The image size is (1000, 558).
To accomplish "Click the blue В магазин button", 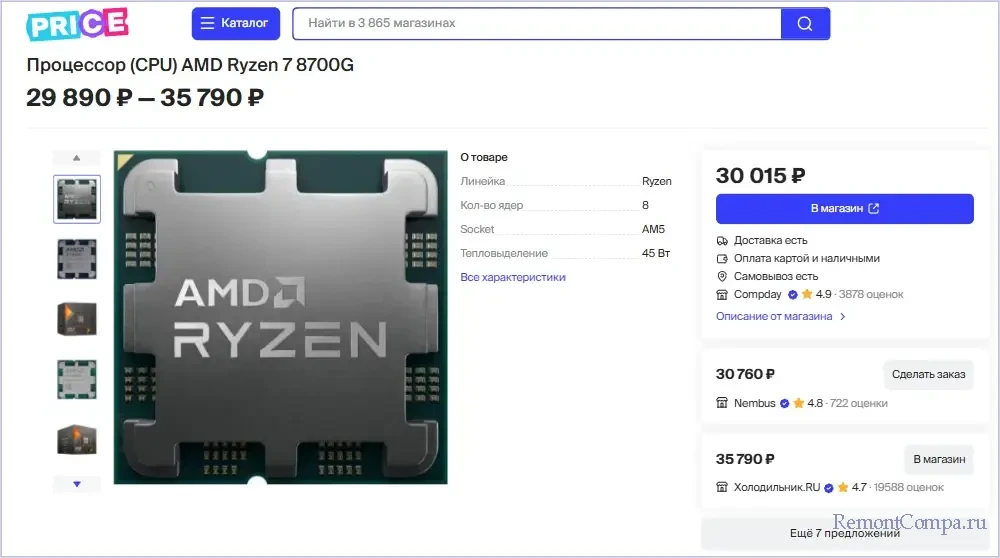I will [844, 209].
